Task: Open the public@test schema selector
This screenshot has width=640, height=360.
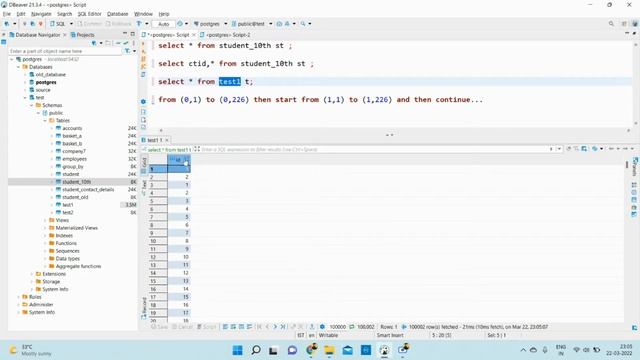Action: tap(251, 24)
